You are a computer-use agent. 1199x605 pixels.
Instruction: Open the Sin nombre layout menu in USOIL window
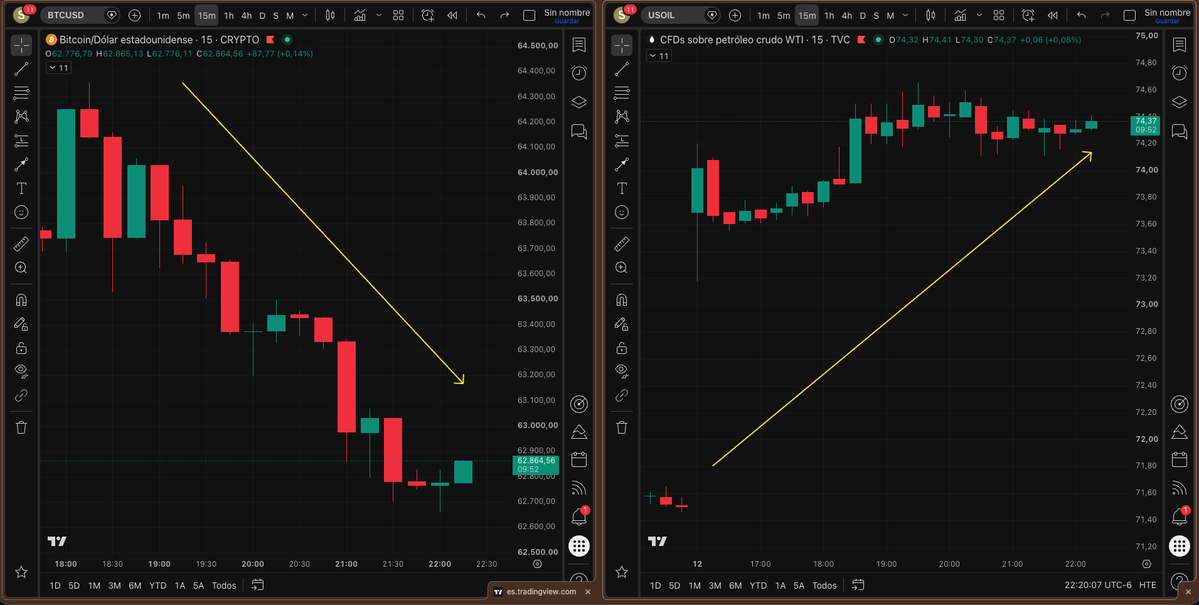(x=1167, y=15)
